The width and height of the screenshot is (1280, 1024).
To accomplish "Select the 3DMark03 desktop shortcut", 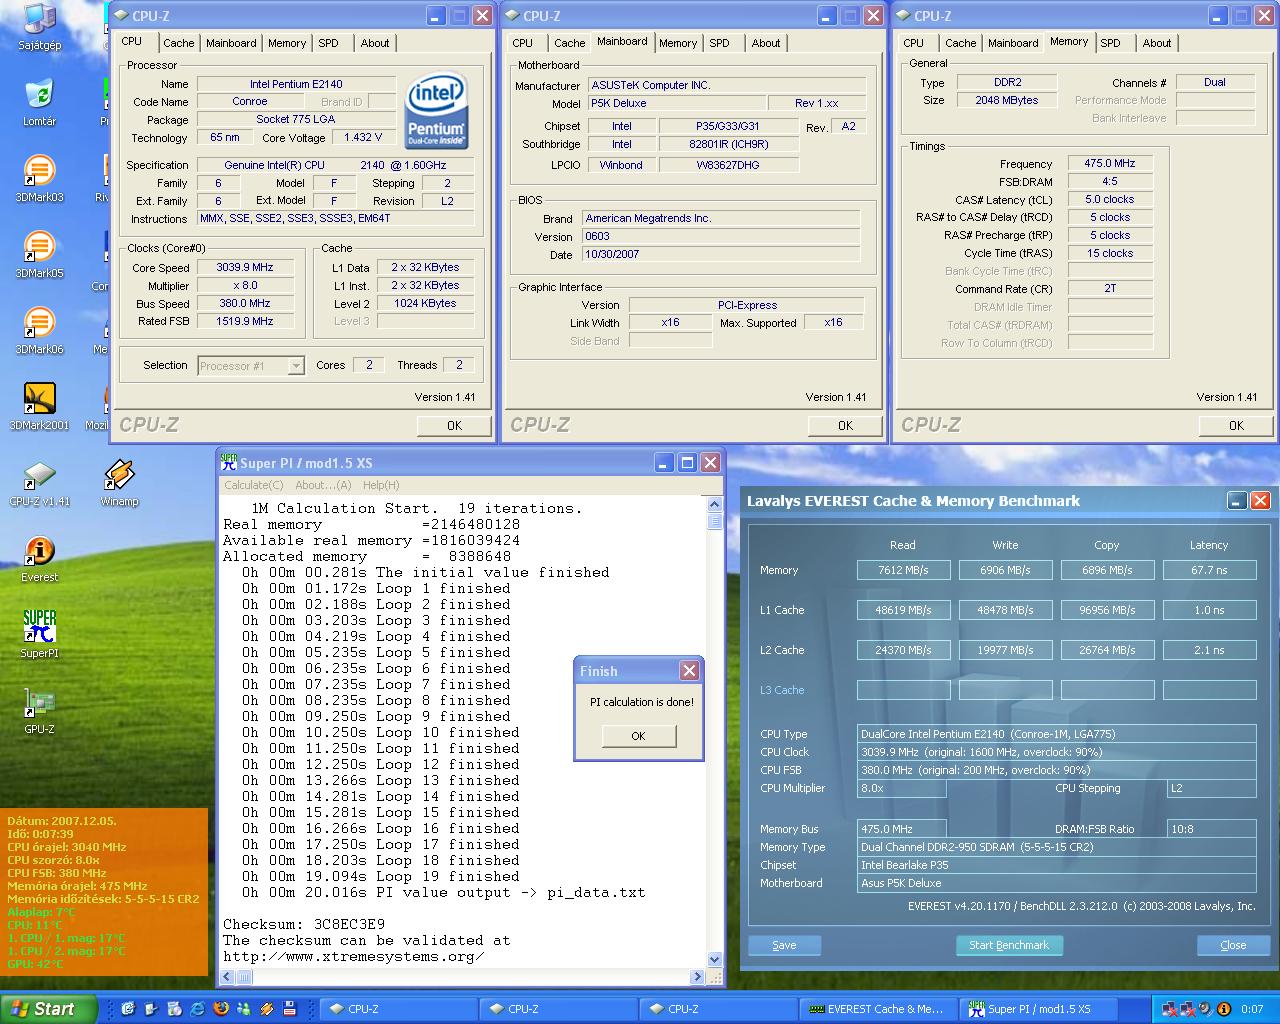I will (39, 178).
